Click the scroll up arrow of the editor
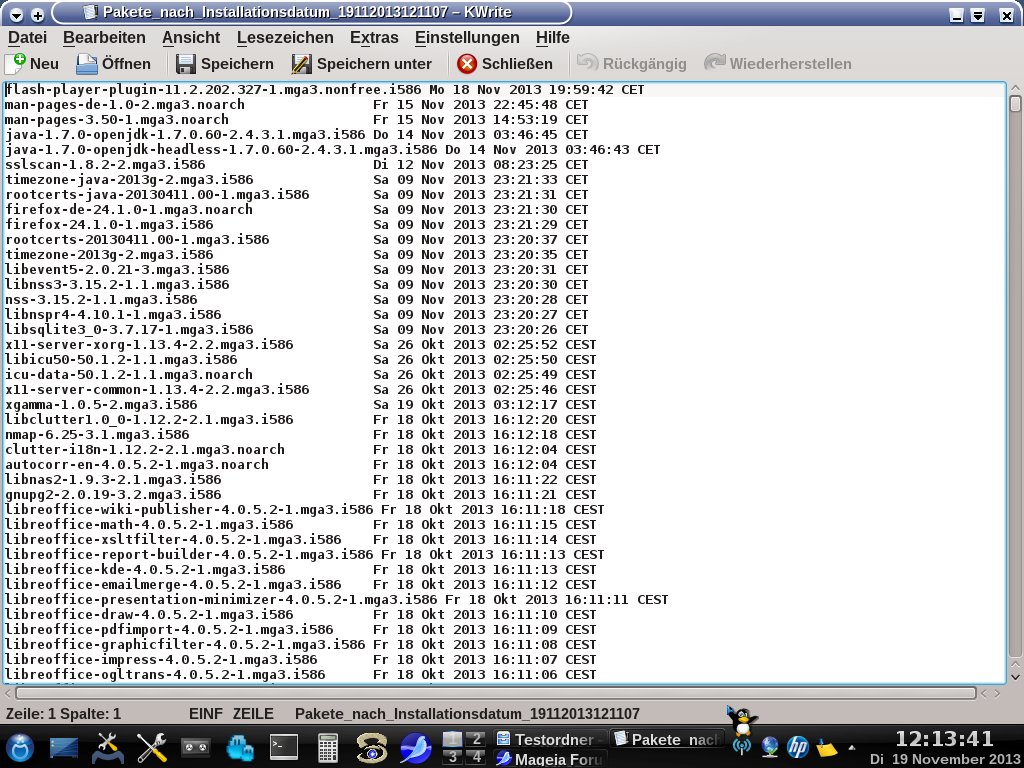The image size is (1024, 768). [x=1015, y=88]
